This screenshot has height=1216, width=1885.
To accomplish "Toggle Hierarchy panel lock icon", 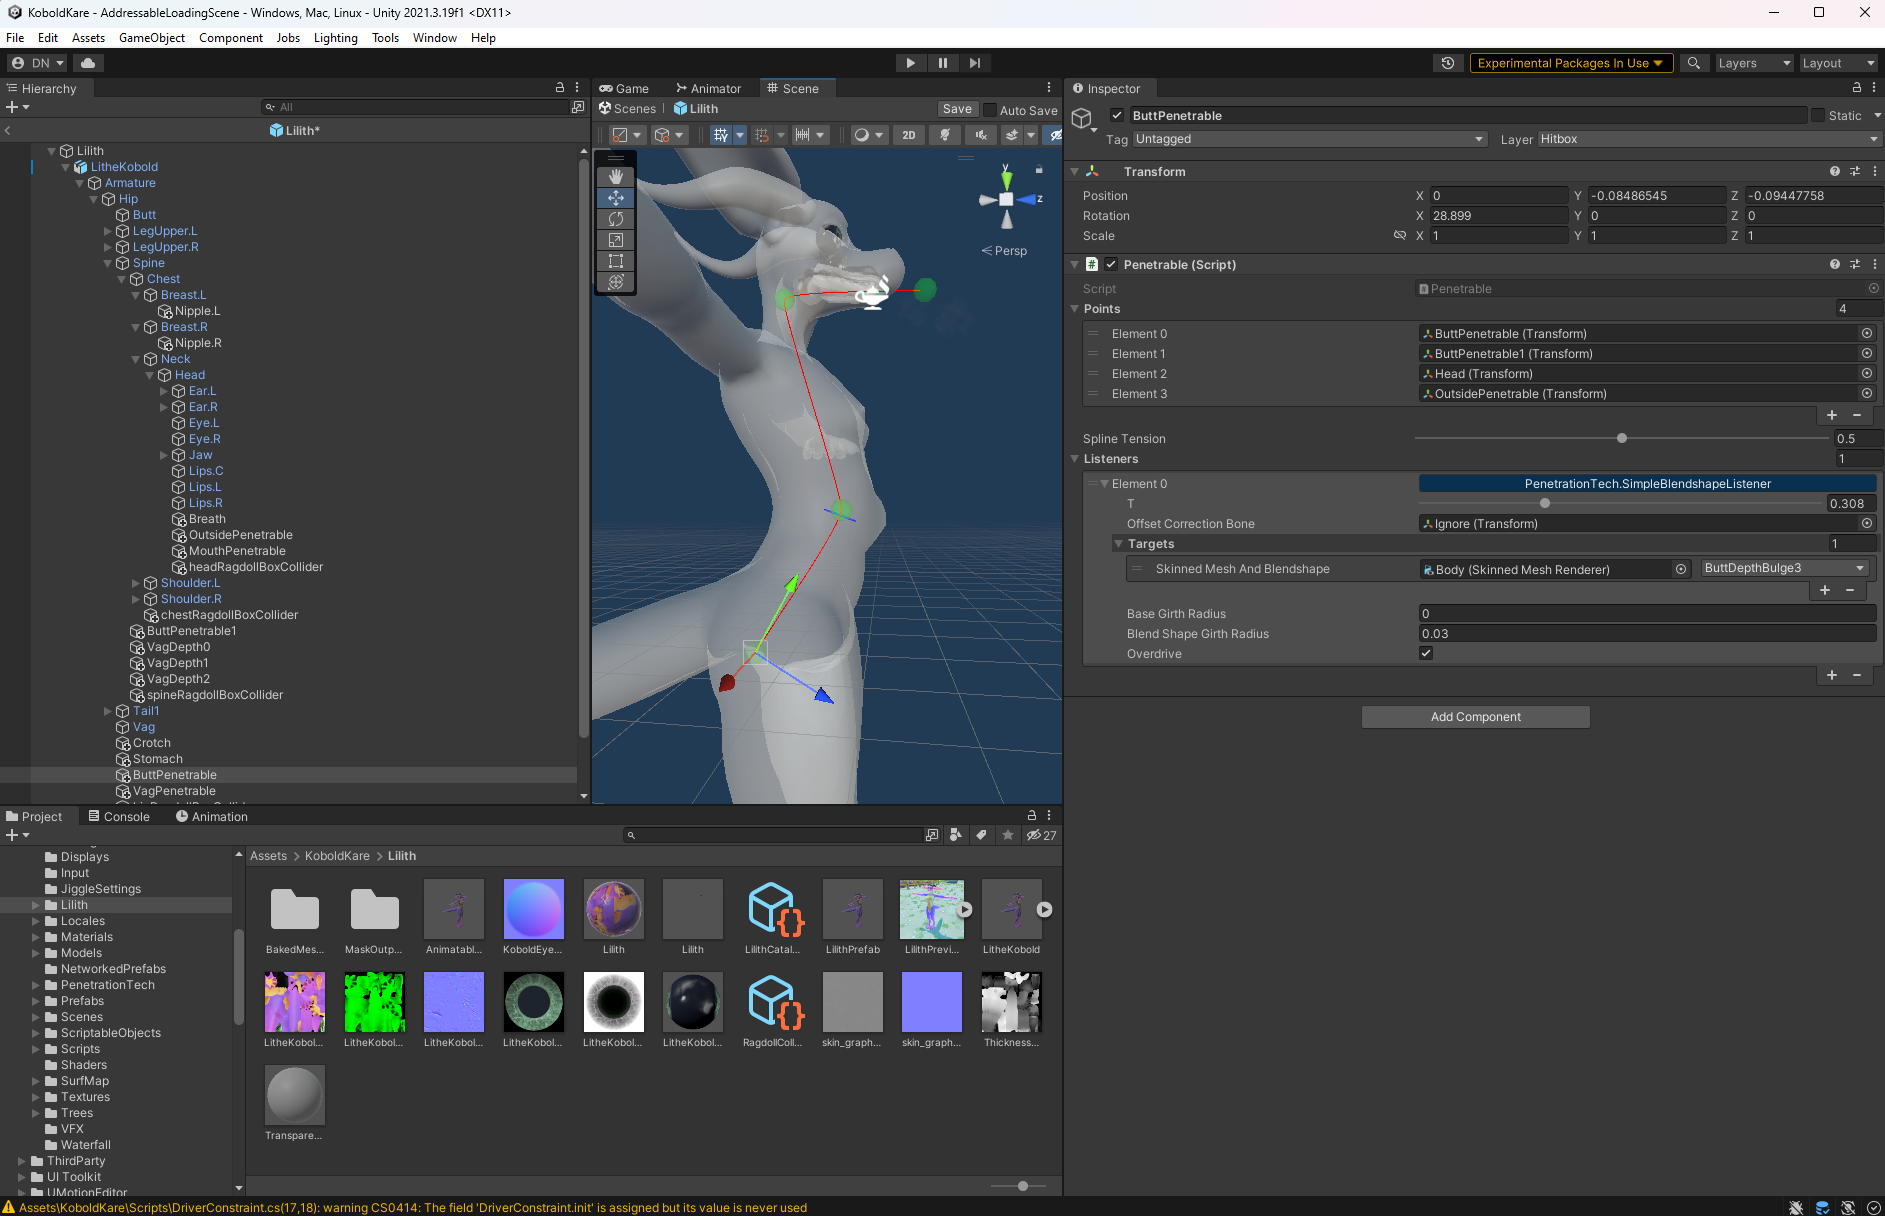I will click(x=560, y=88).
